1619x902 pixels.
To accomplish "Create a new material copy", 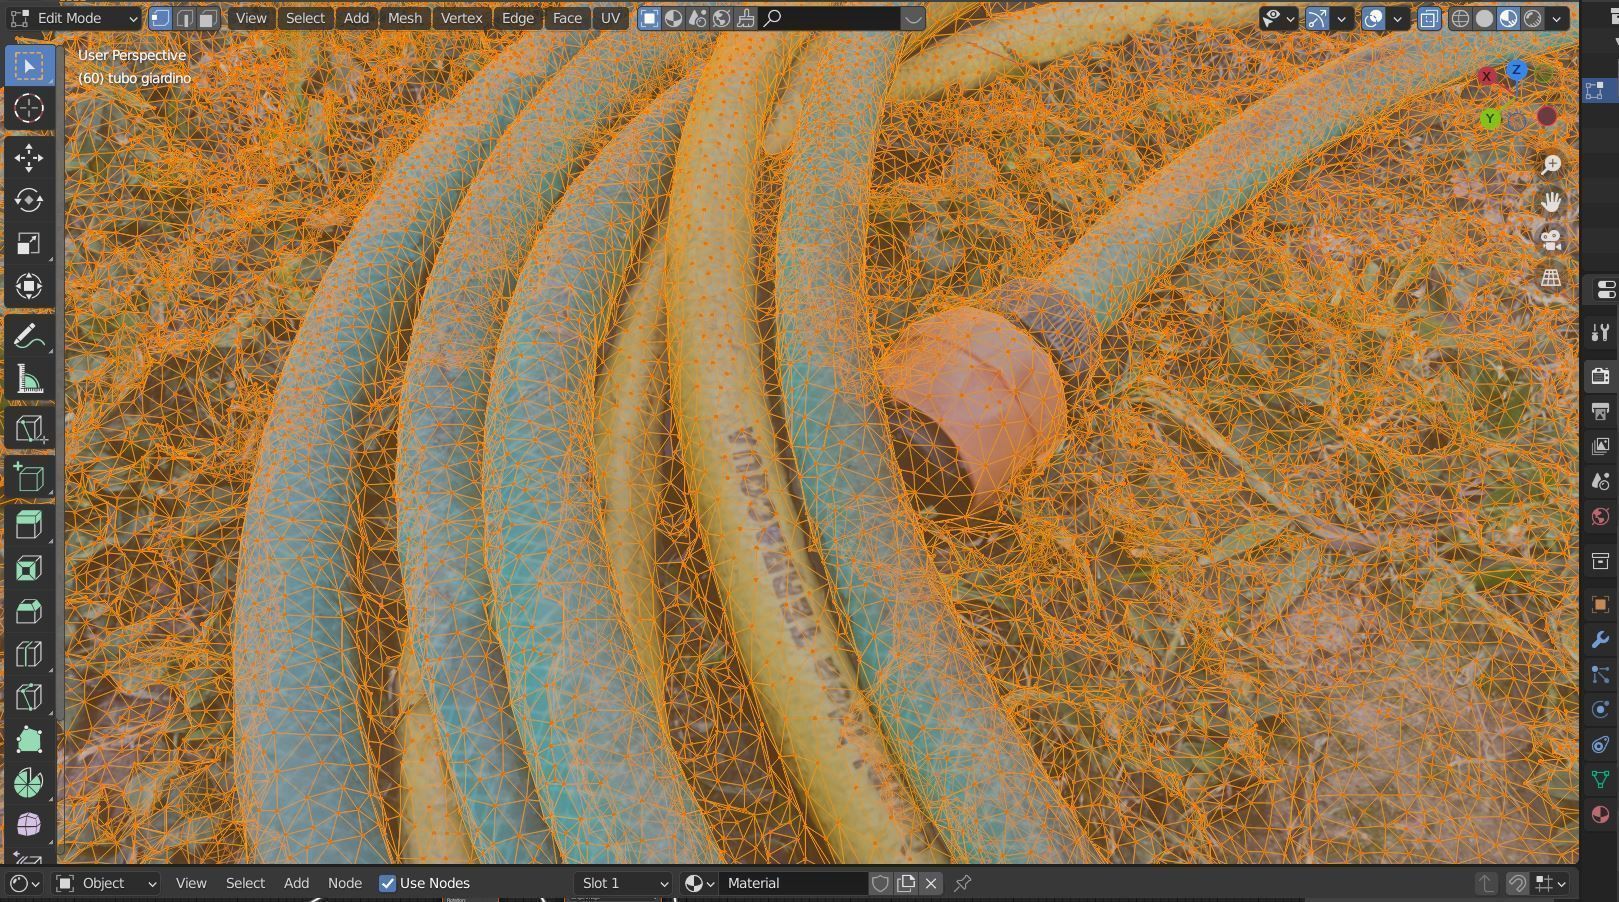I will click(906, 883).
